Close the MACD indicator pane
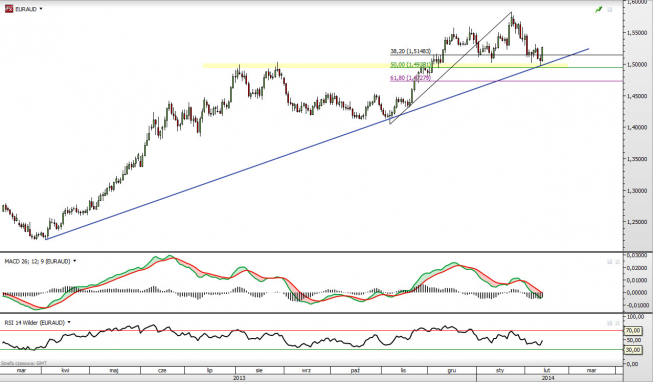The image size is (653, 382). tap(618, 262)
